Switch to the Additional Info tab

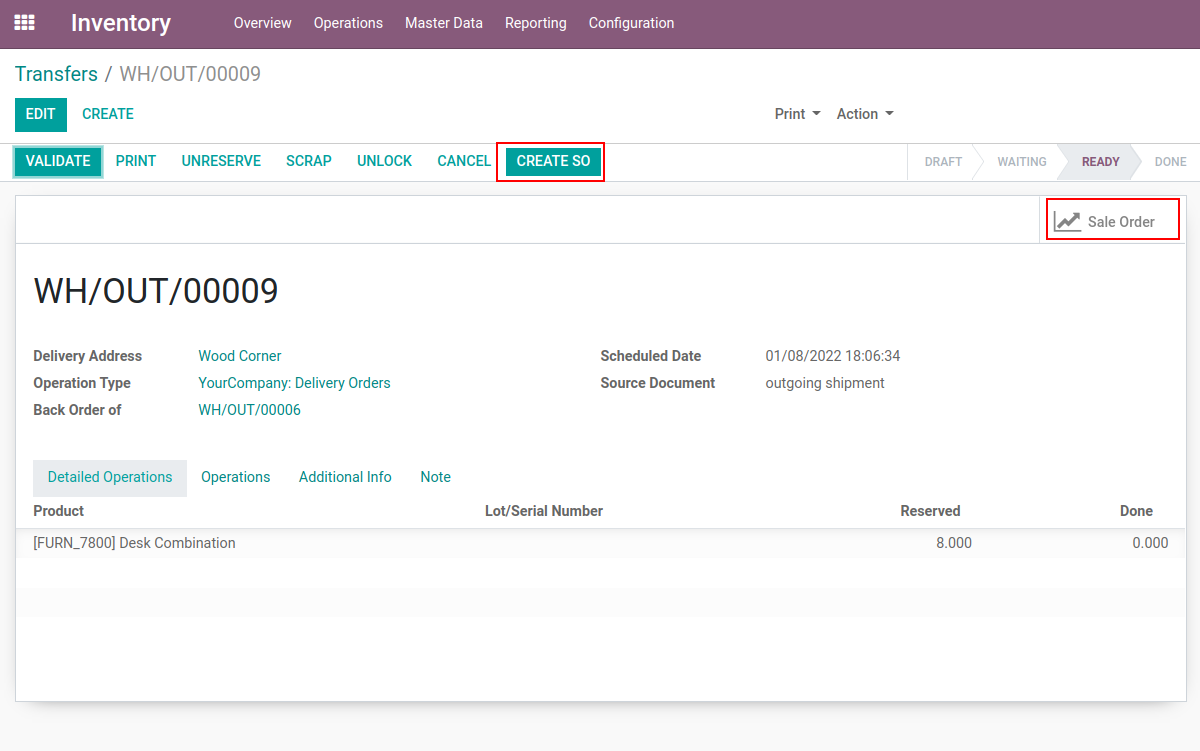(x=345, y=477)
